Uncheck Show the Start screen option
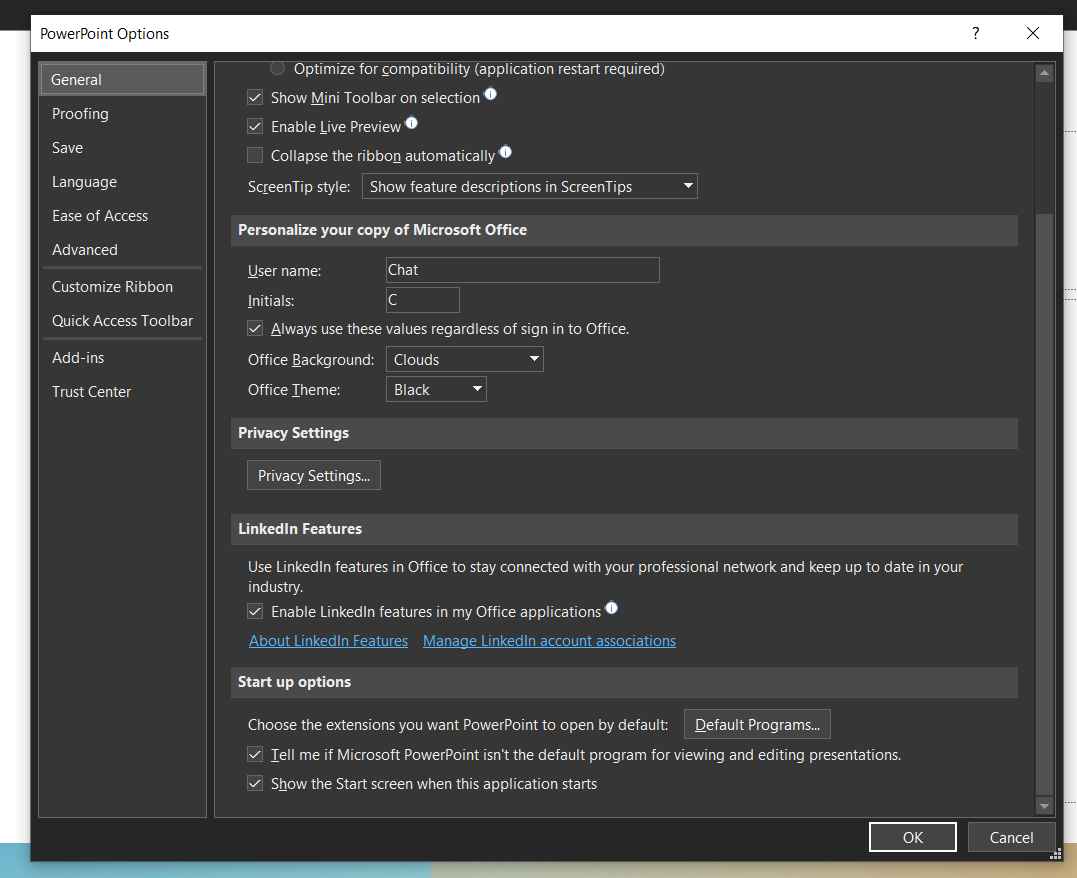The image size is (1077, 878). coord(255,783)
